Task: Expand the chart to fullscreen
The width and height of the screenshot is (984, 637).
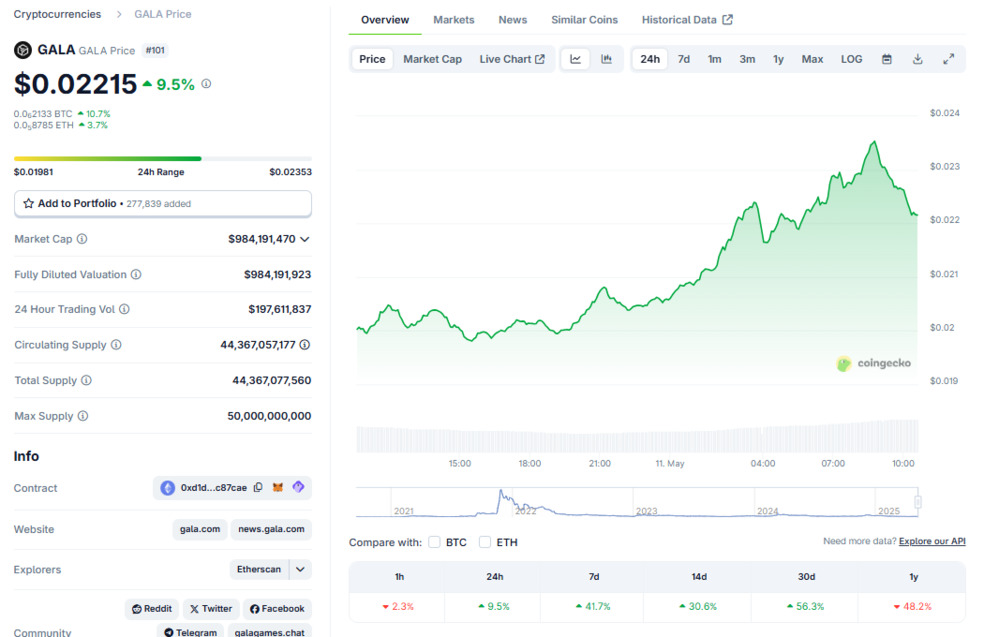Action: click(x=948, y=59)
